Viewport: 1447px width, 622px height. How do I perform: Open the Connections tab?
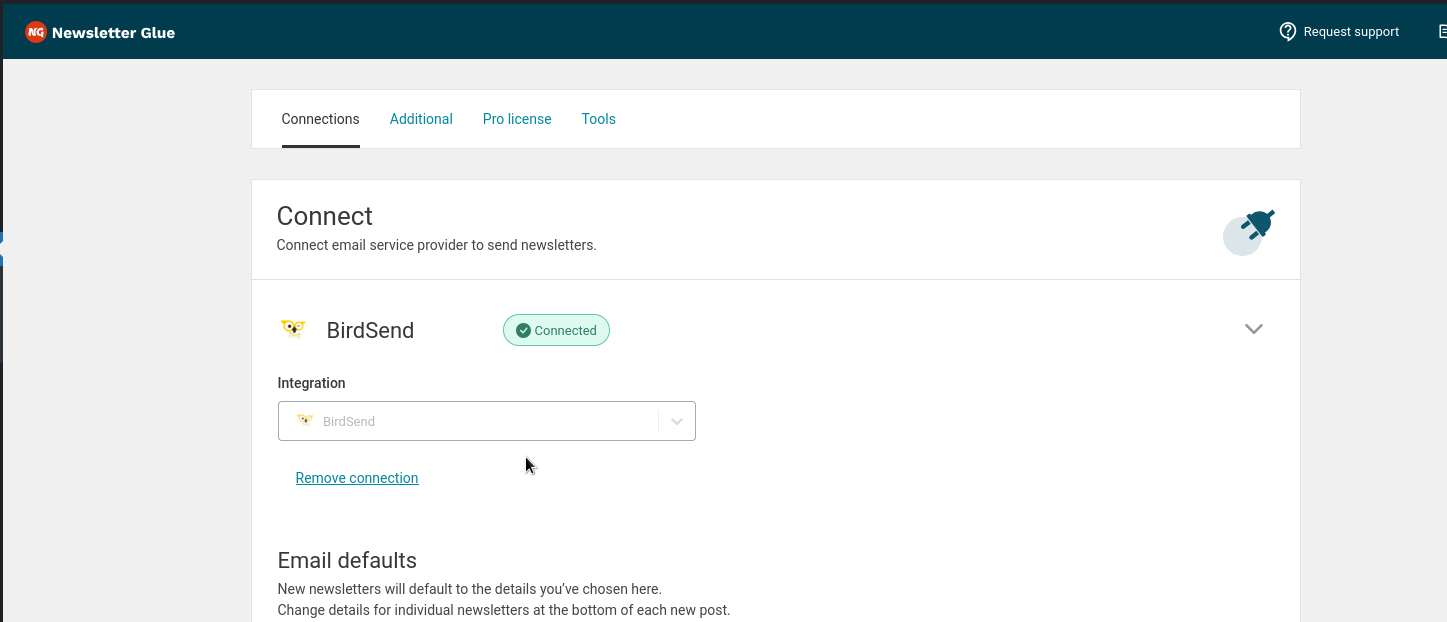point(320,119)
